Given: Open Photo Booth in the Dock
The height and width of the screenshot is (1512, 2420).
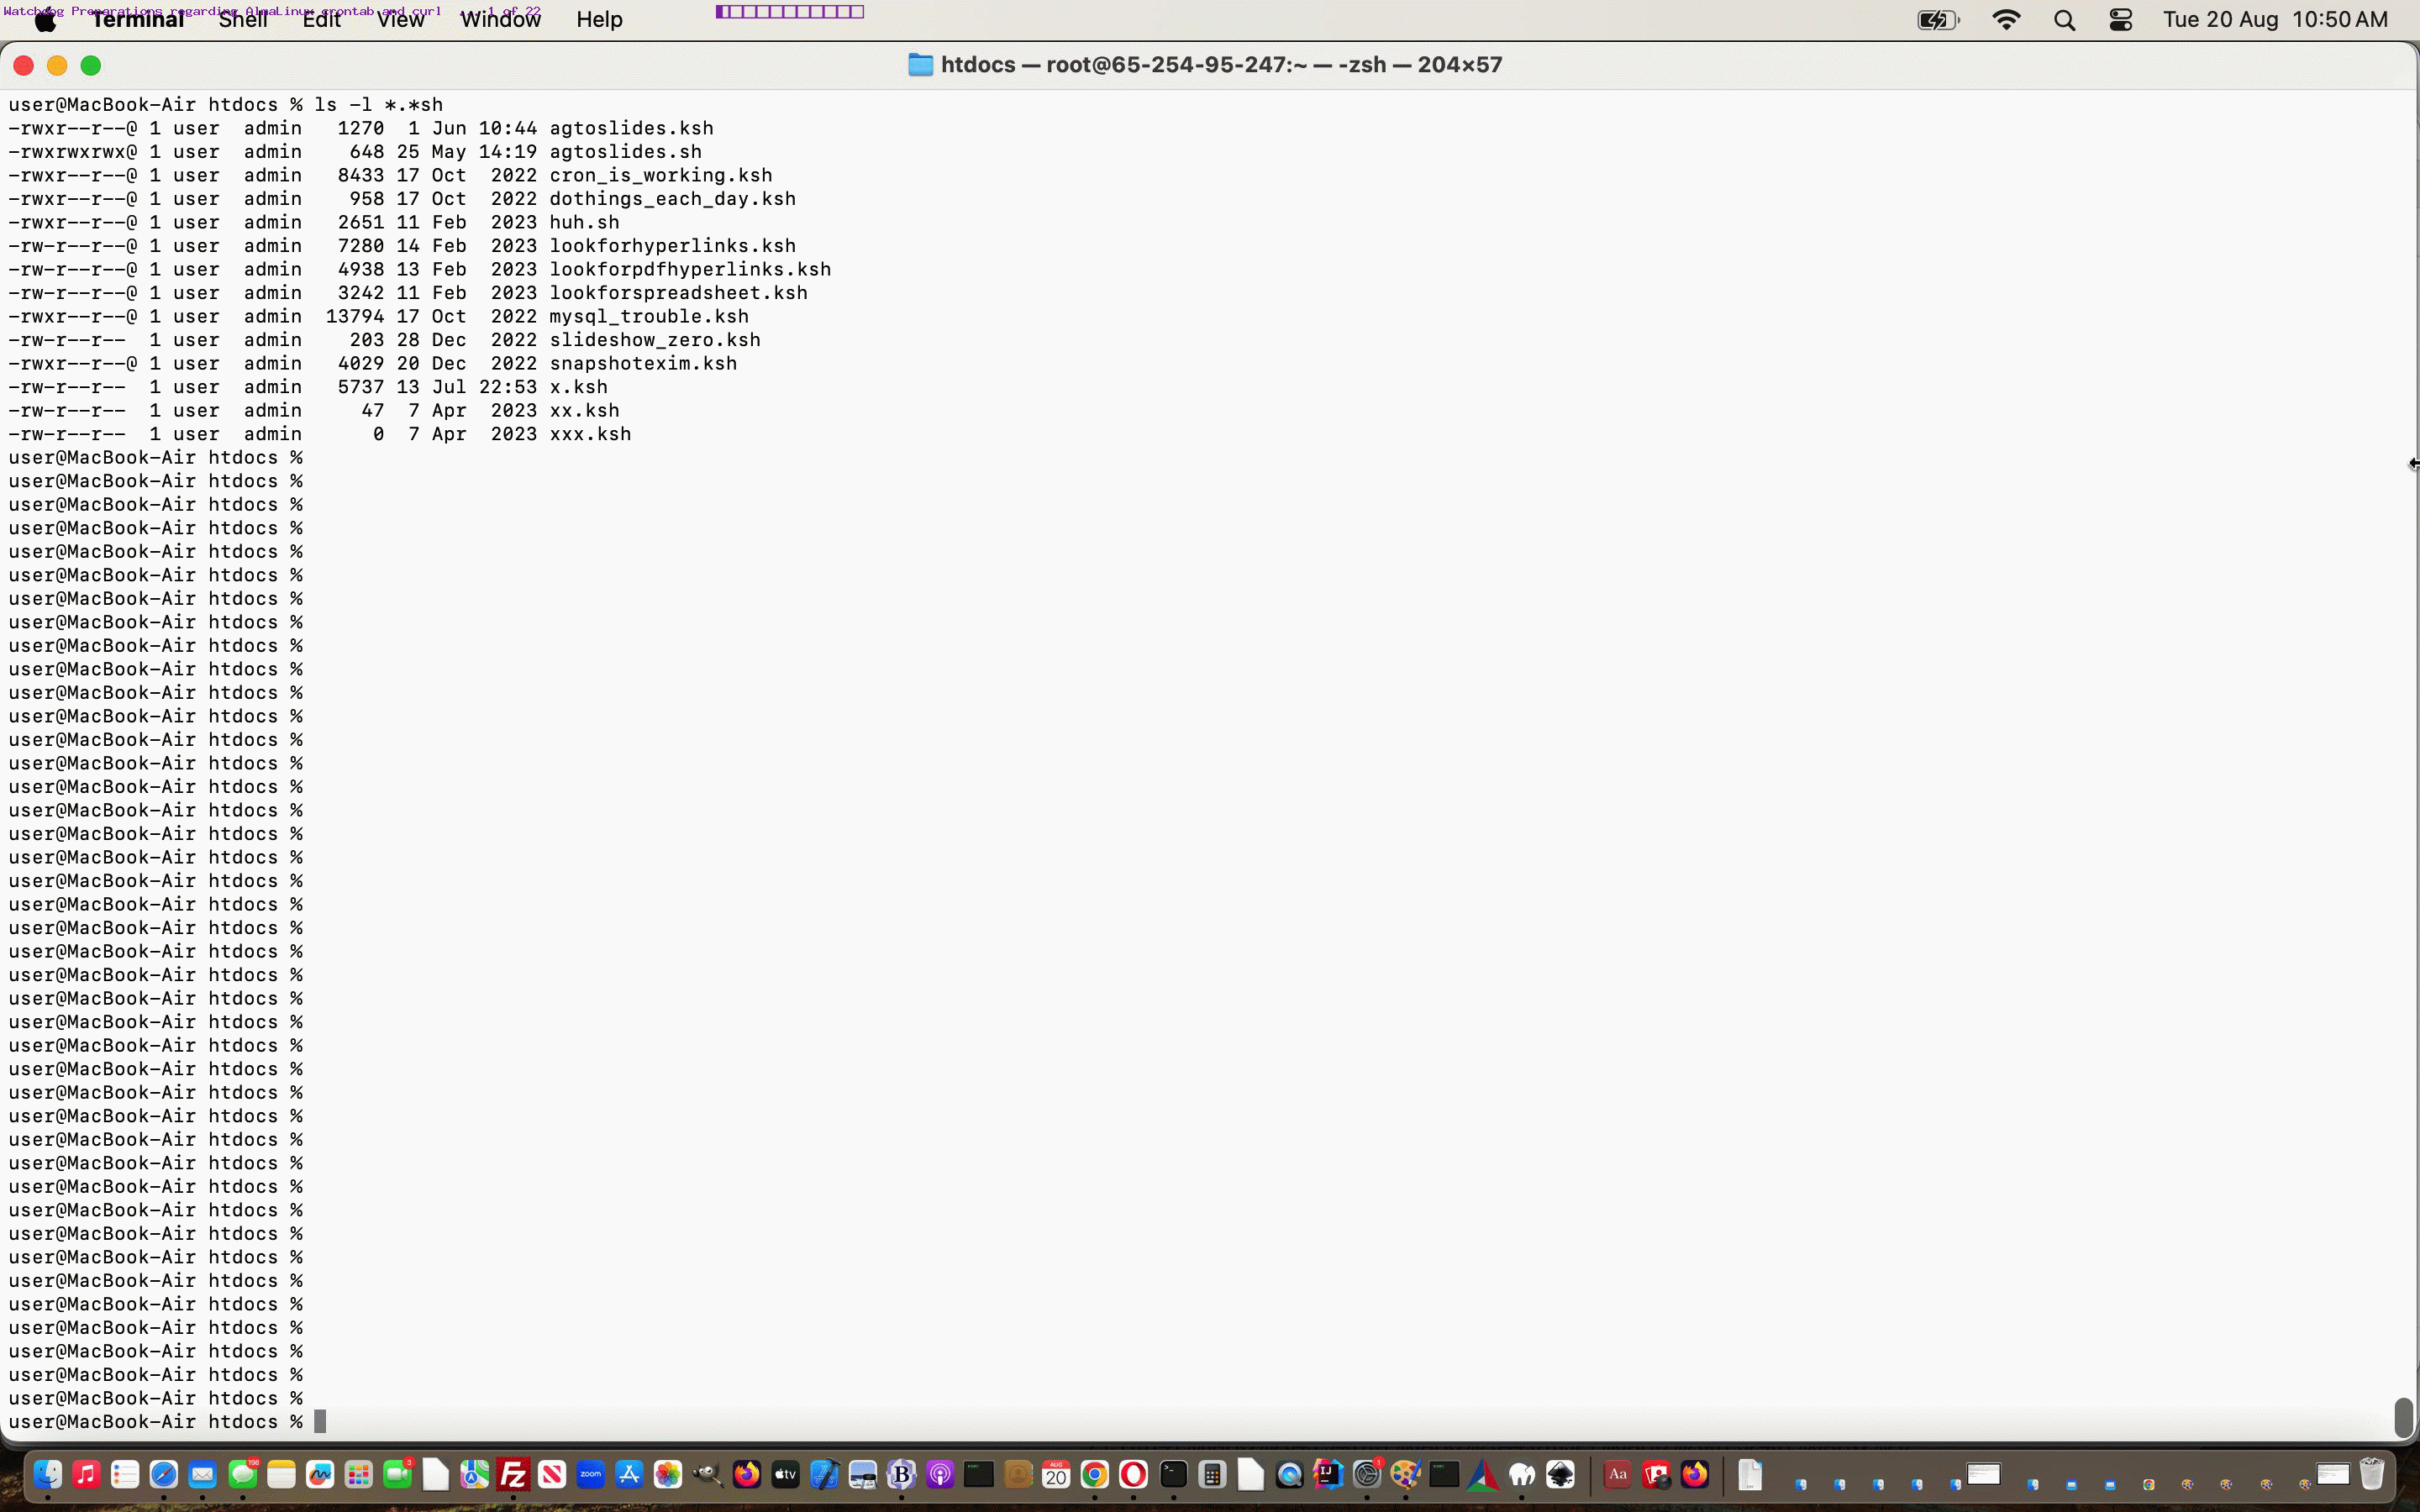Looking at the screenshot, I should coord(1656,1474).
